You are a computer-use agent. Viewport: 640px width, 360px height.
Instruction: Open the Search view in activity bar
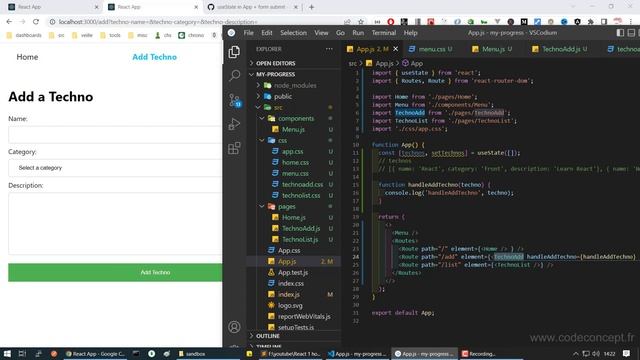click(234, 76)
